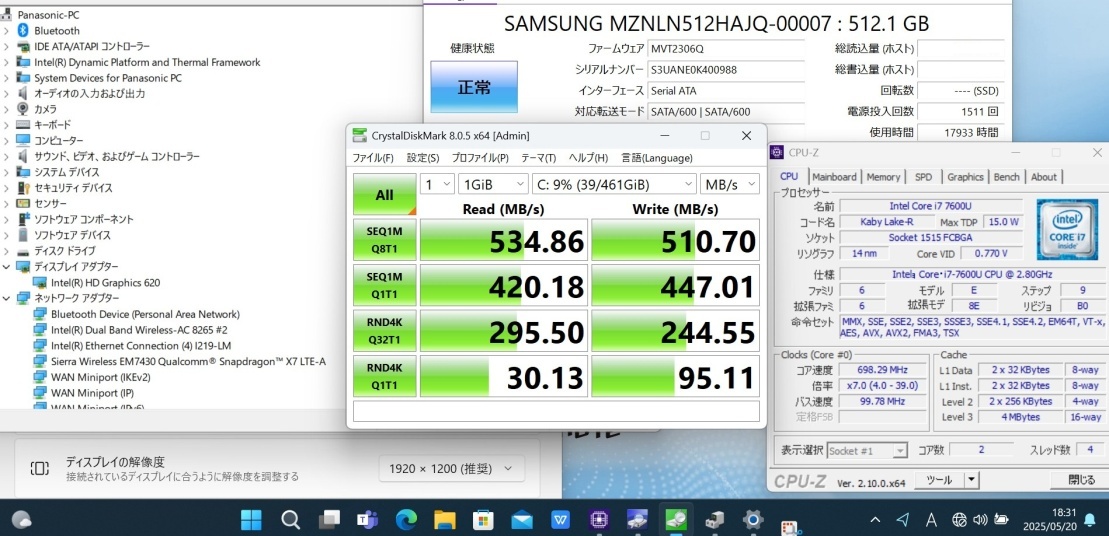
Task: Run the SEQ1M Q1T1 test
Action: coord(385,285)
